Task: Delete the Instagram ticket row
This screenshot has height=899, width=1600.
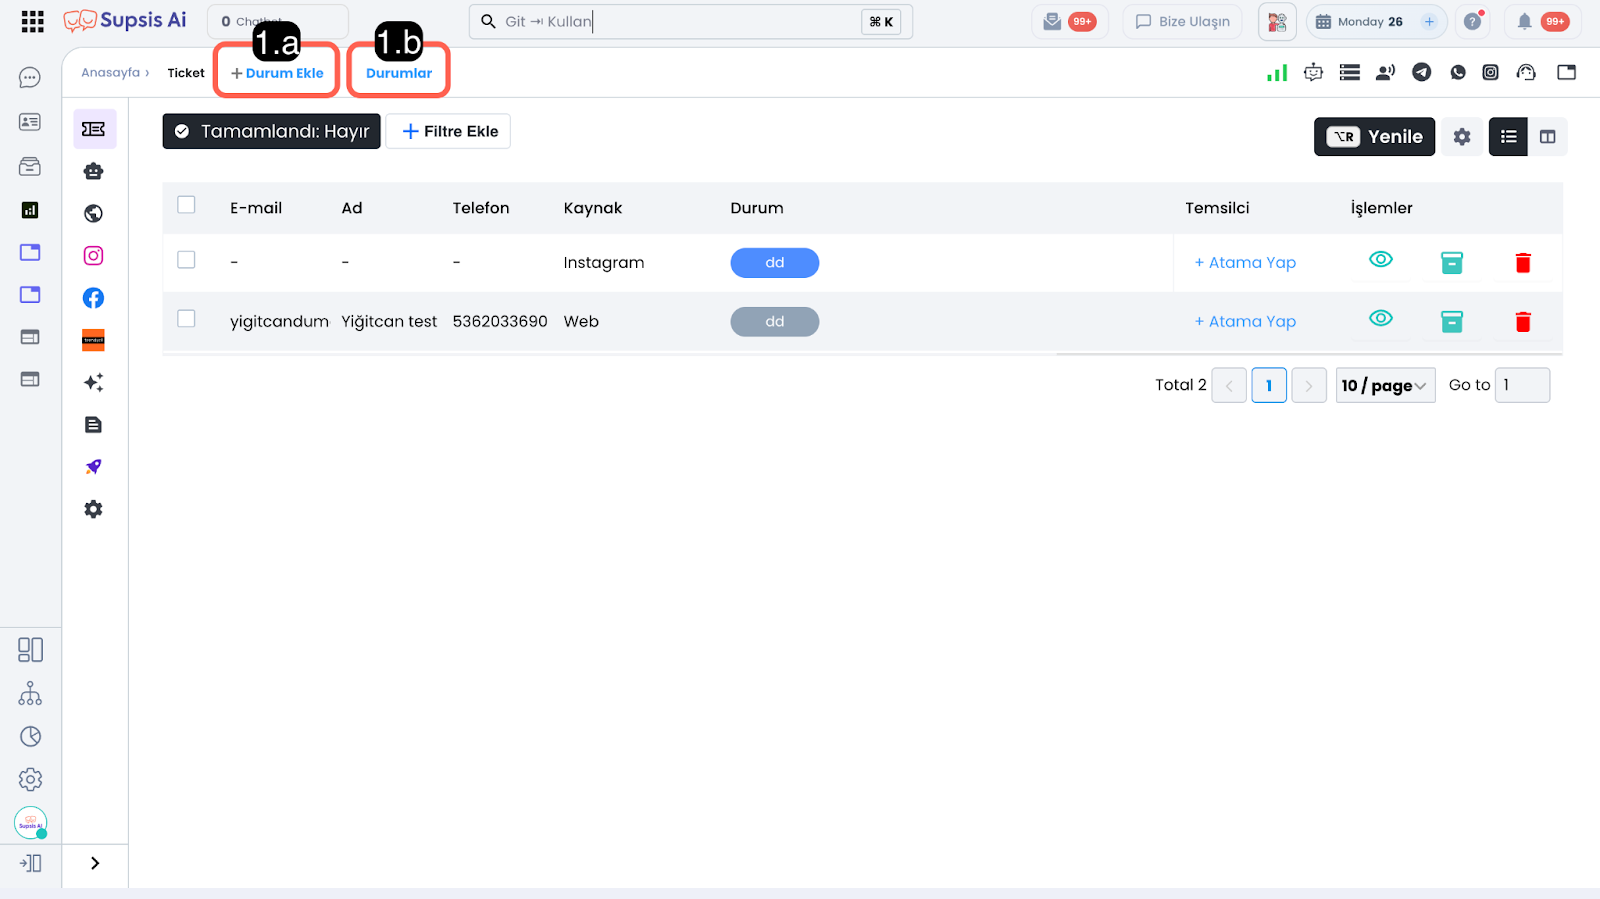Action: pyautogui.click(x=1522, y=263)
